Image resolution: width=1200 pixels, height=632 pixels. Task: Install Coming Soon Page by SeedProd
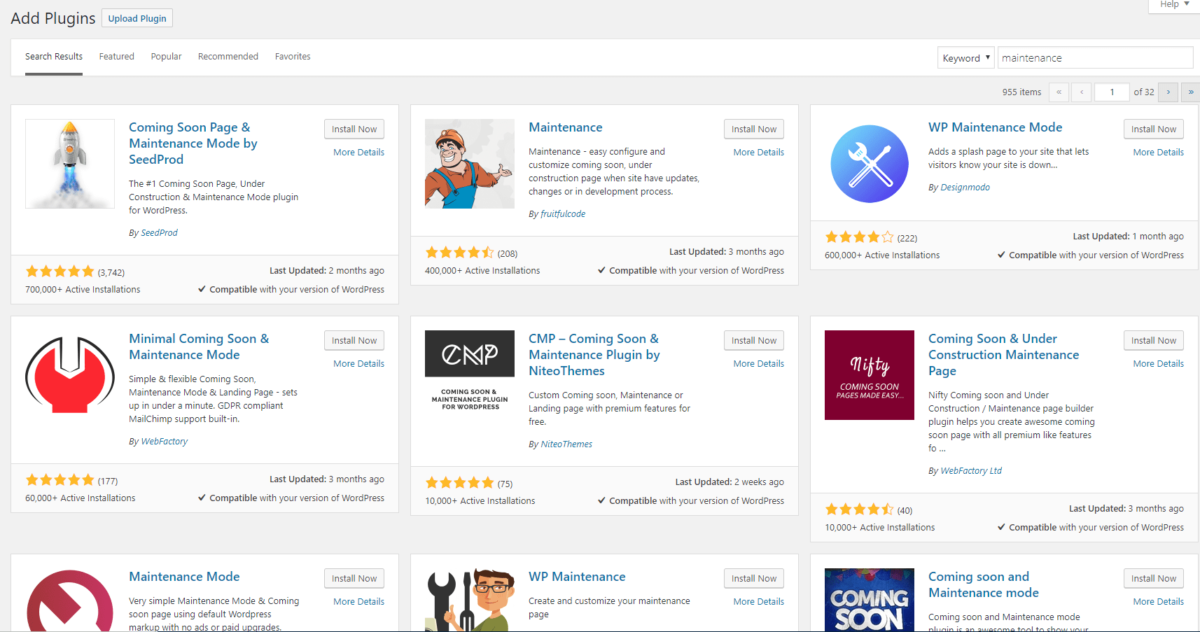point(354,129)
